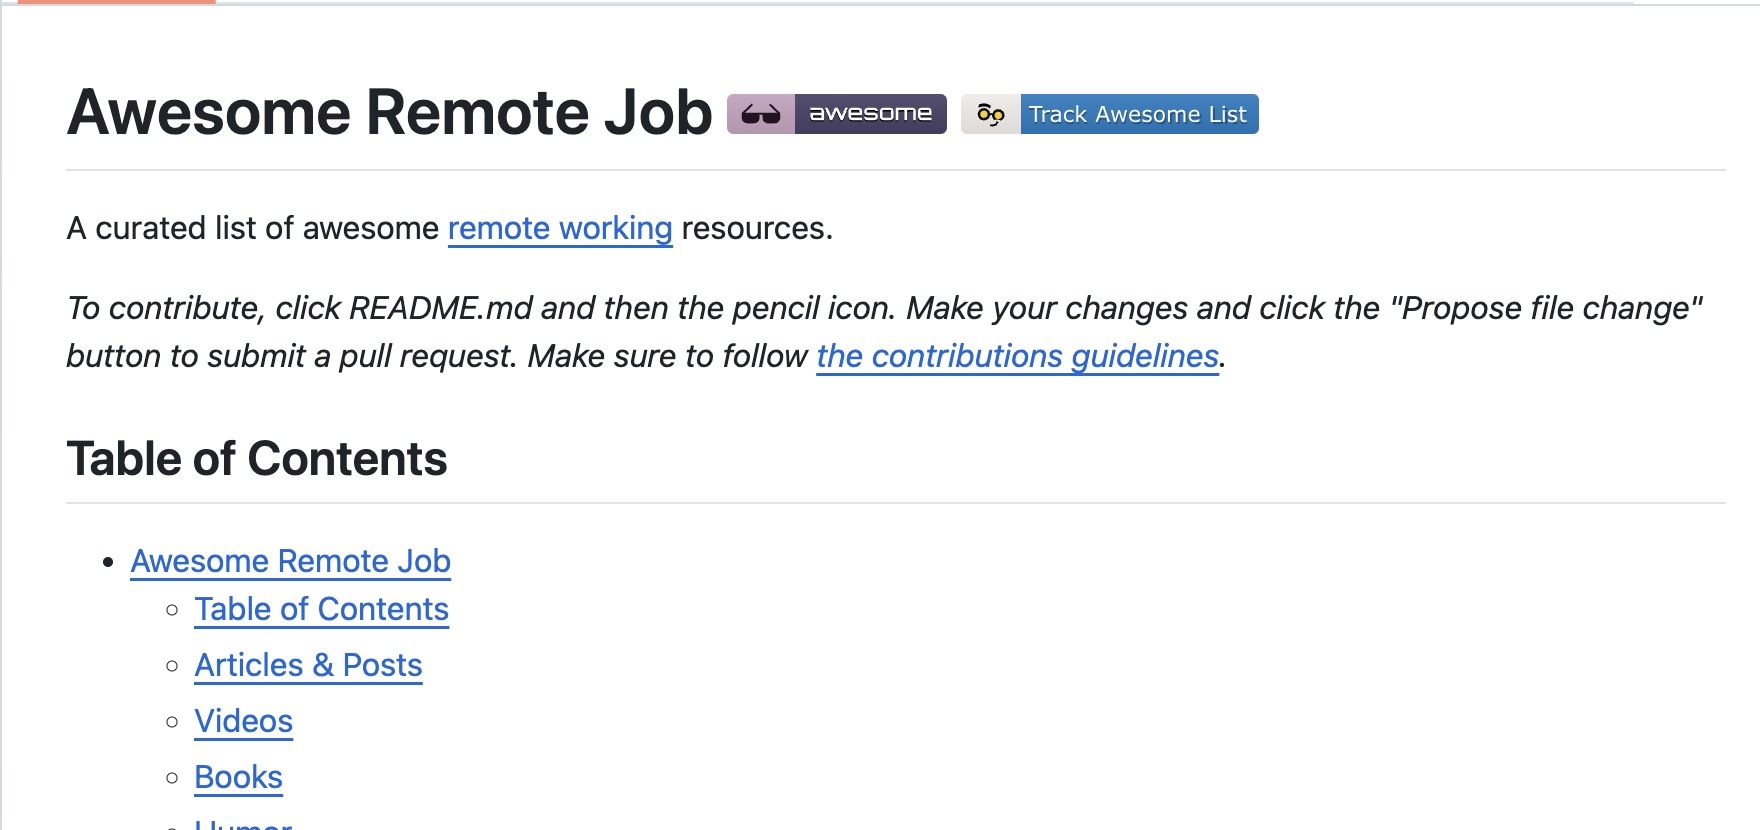Select the "Table of Contents" list link

pyautogui.click(x=322, y=609)
